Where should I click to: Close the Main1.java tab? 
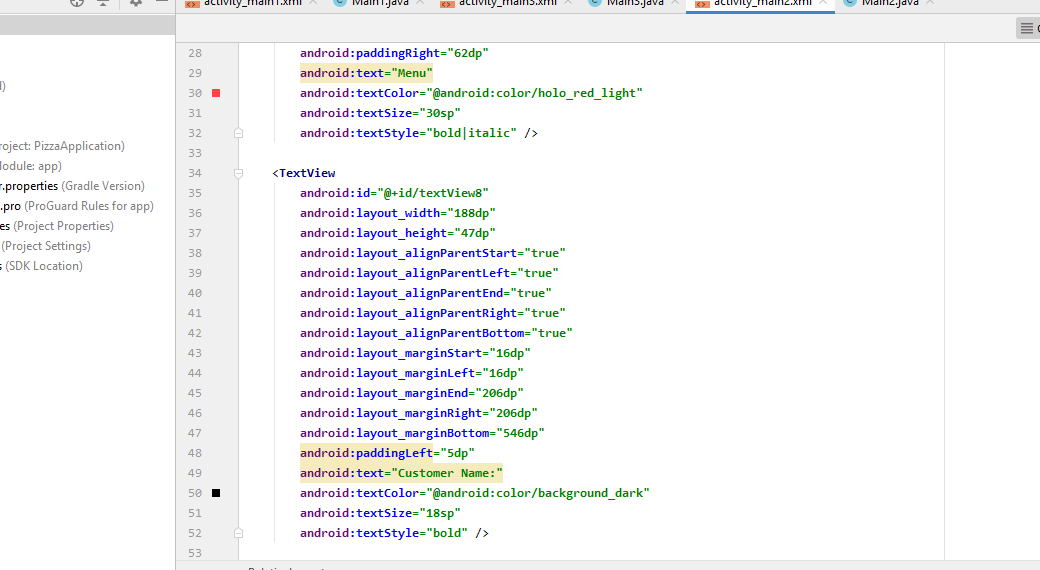(420, 3)
